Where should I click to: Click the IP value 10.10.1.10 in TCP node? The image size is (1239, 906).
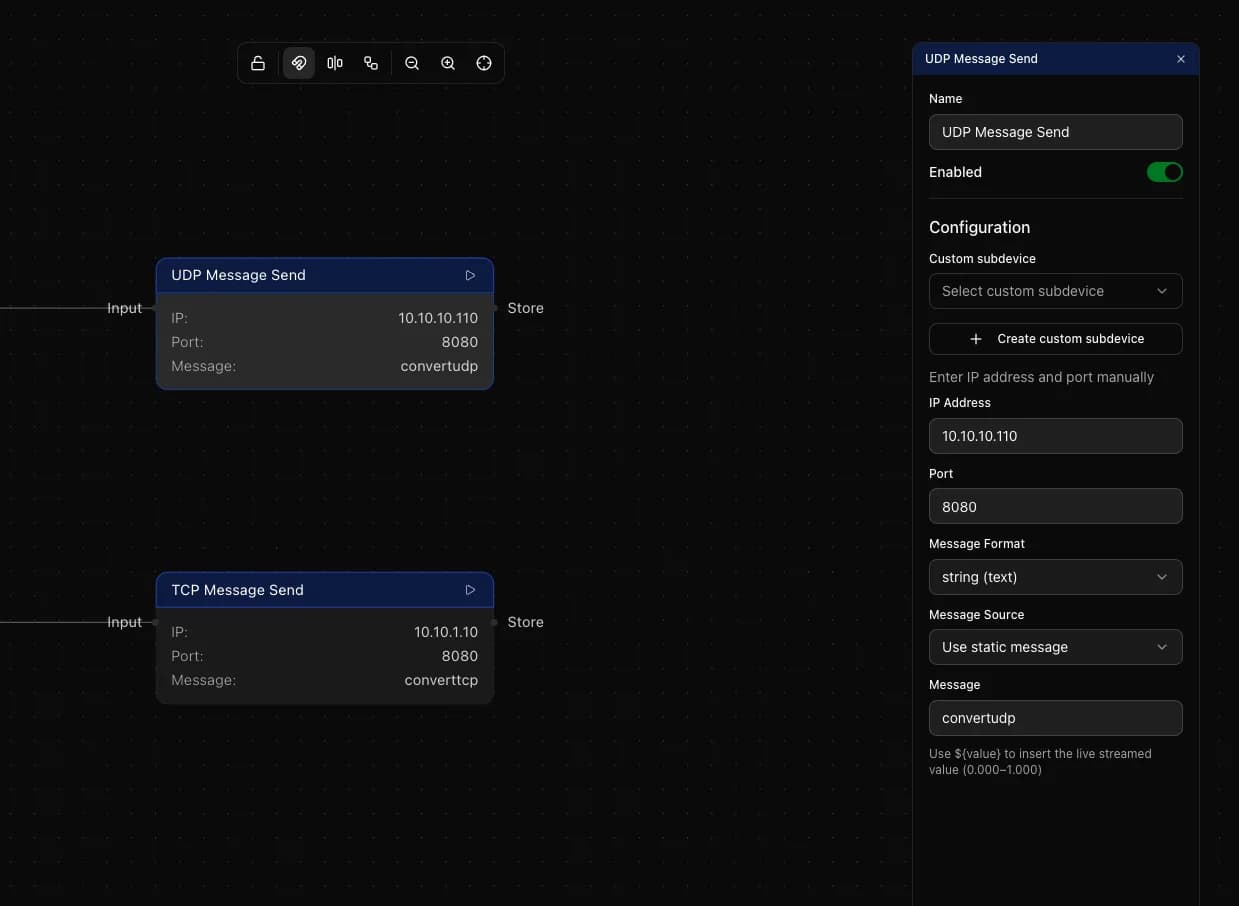pos(446,632)
